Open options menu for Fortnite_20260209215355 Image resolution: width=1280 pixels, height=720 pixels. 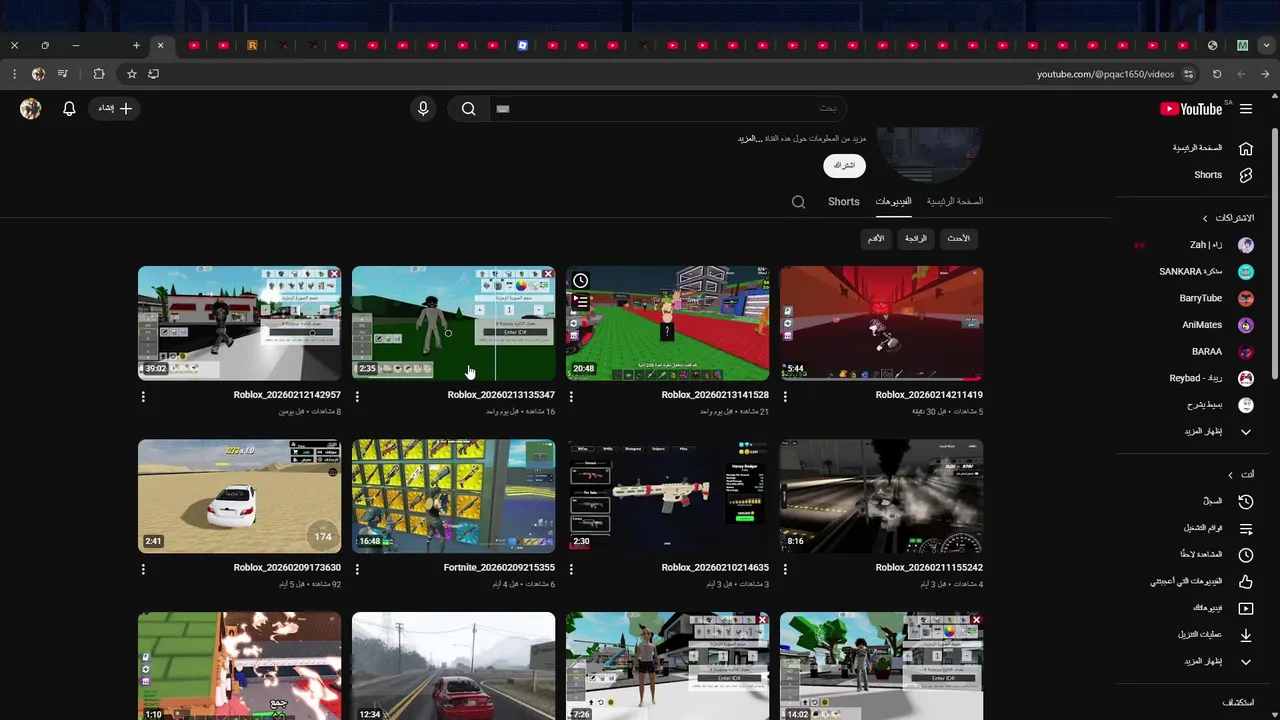point(357,569)
